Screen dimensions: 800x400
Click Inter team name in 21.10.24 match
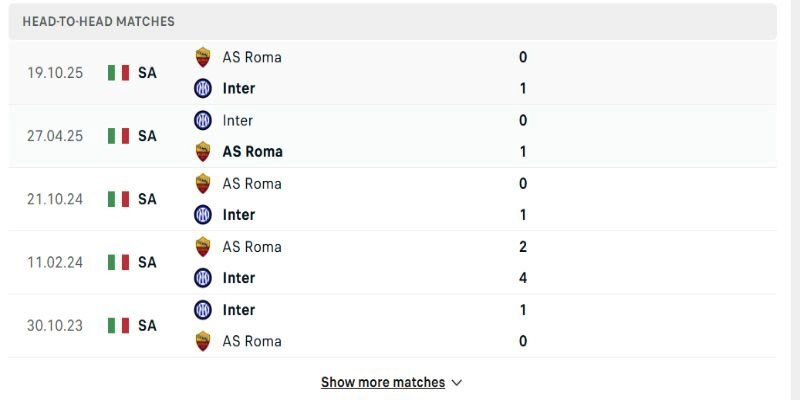tap(239, 214)
